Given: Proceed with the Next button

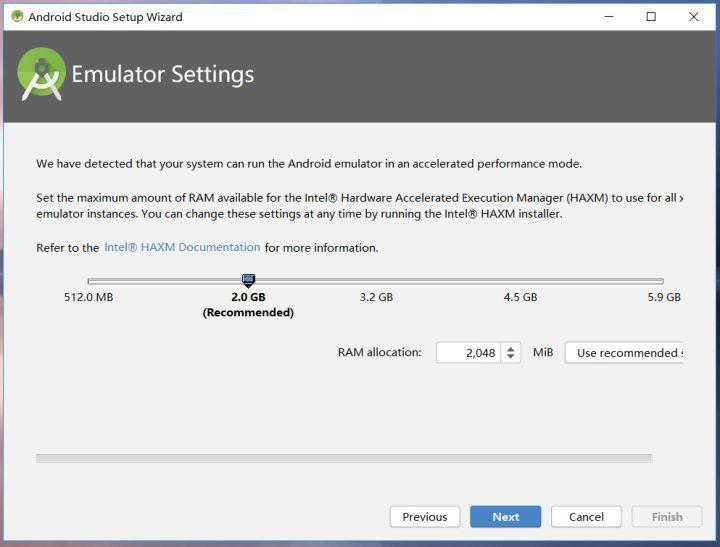Looking at the screenshot, I should [x=506, y=517].
